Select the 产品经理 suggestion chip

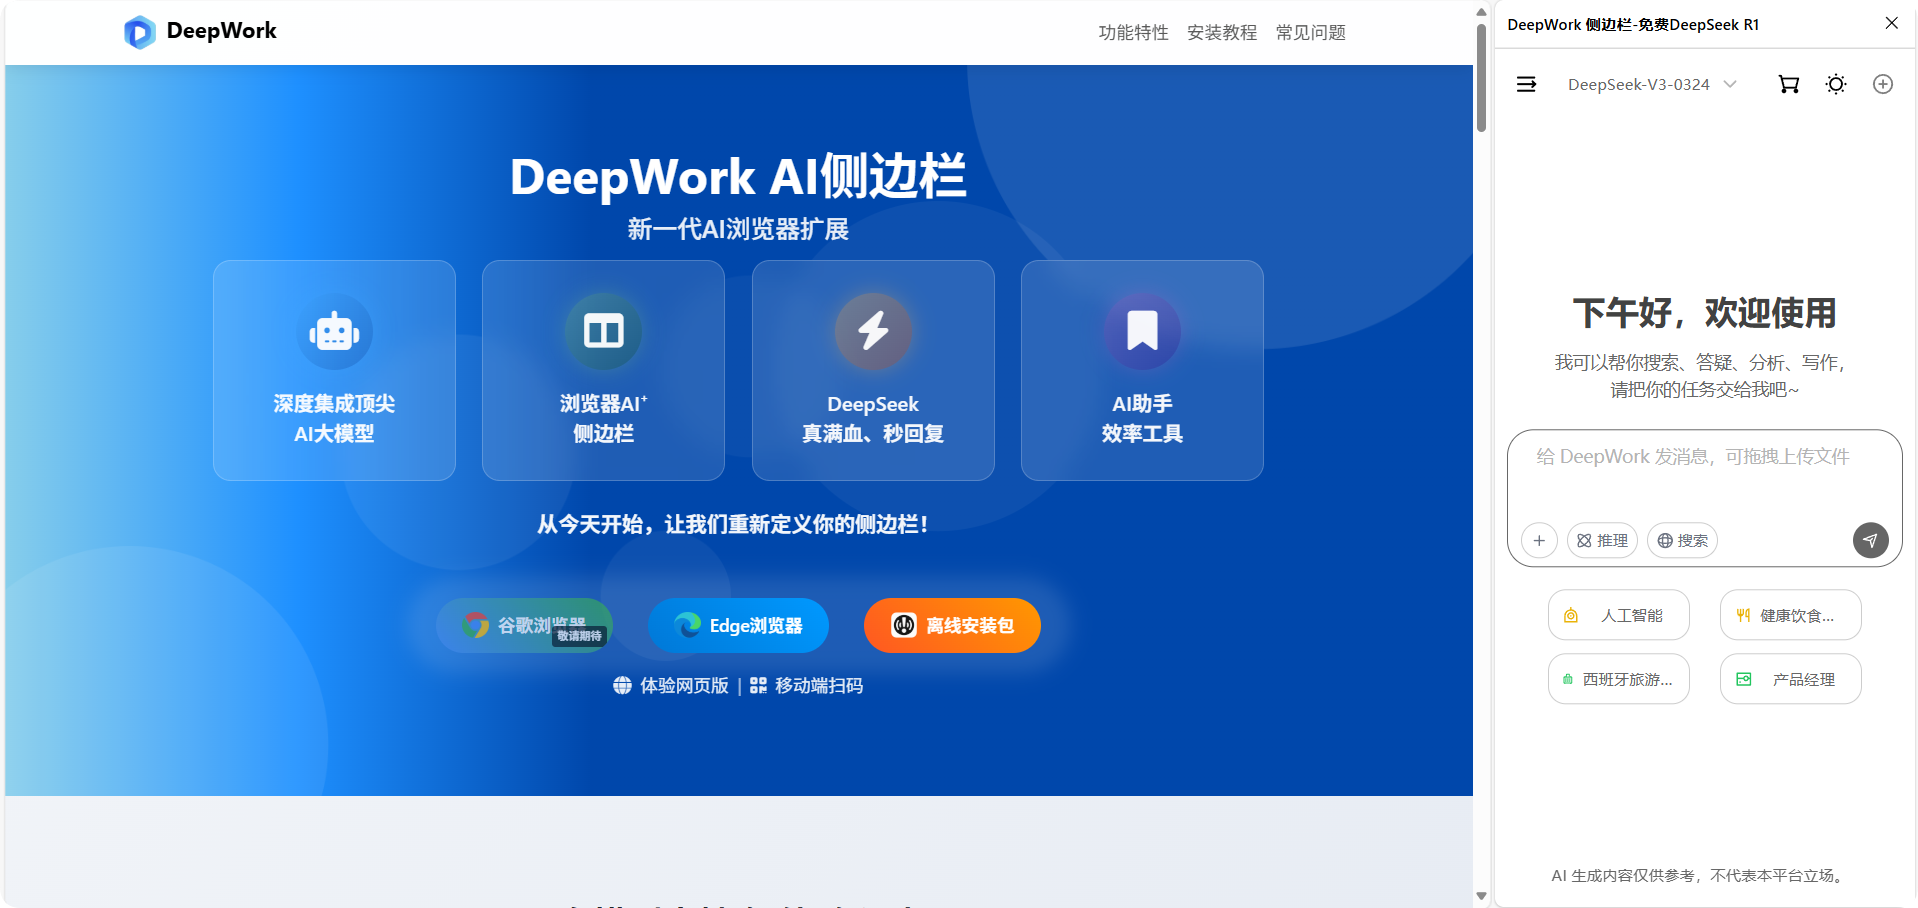[1790, 679]
